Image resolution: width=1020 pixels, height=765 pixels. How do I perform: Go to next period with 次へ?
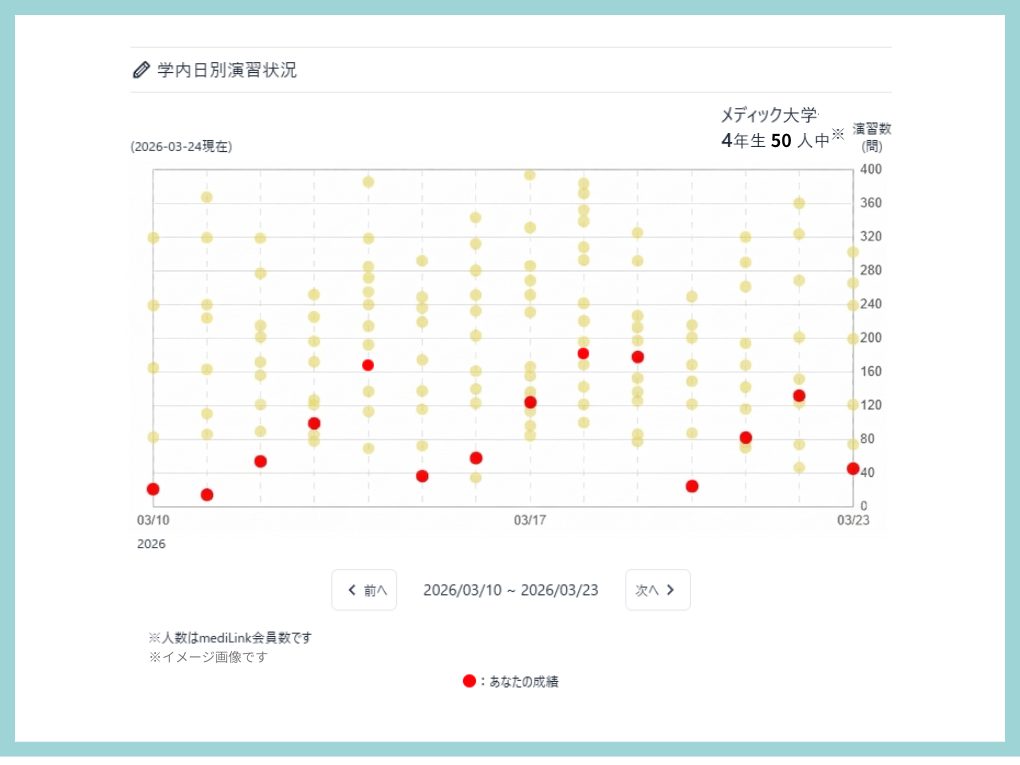click(x=657, y=590)
